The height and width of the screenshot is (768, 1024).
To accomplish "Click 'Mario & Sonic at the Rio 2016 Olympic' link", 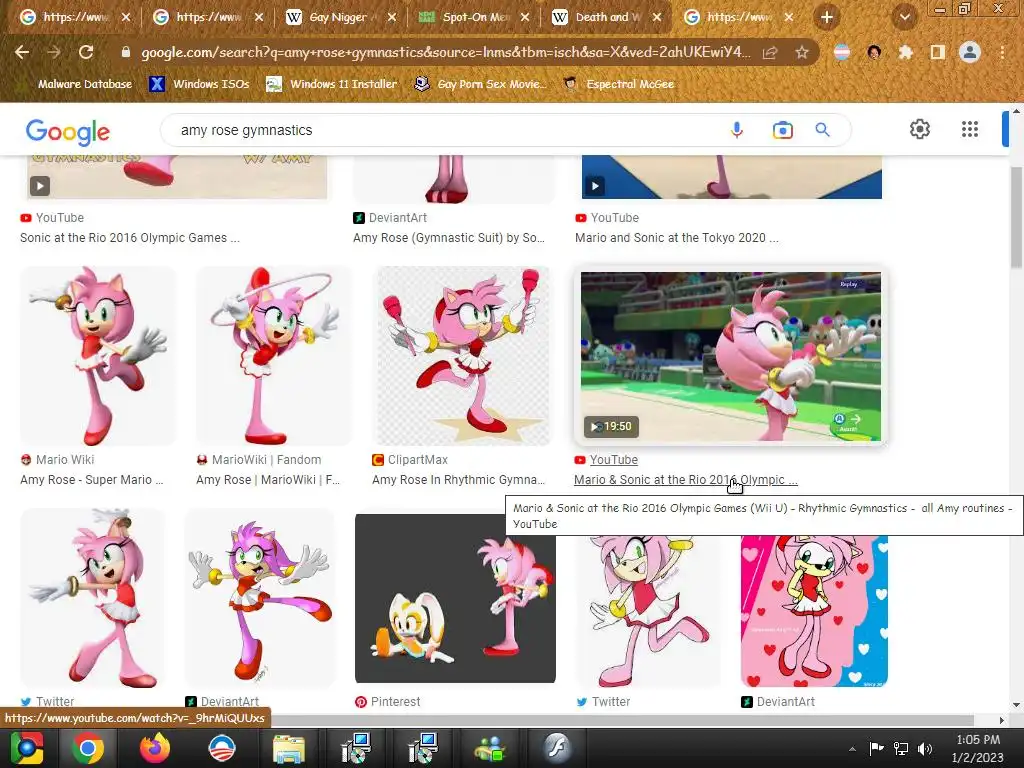I will tap(686, 479).
